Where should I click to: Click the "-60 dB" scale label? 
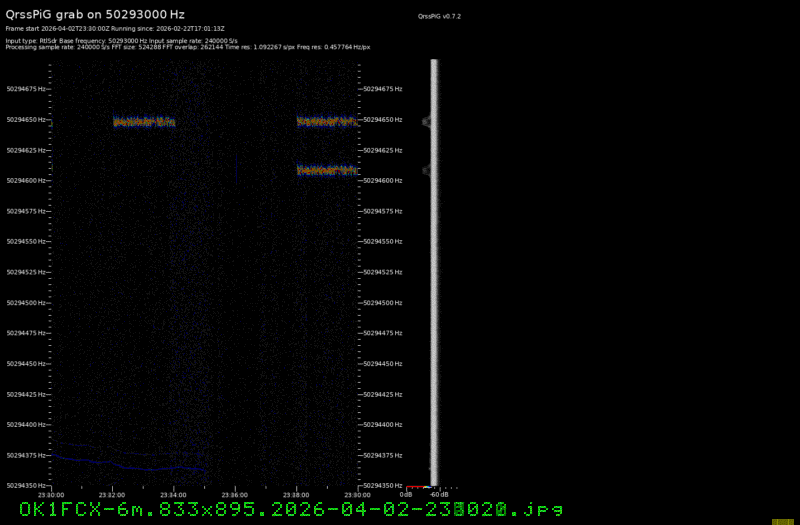point(439,495)
